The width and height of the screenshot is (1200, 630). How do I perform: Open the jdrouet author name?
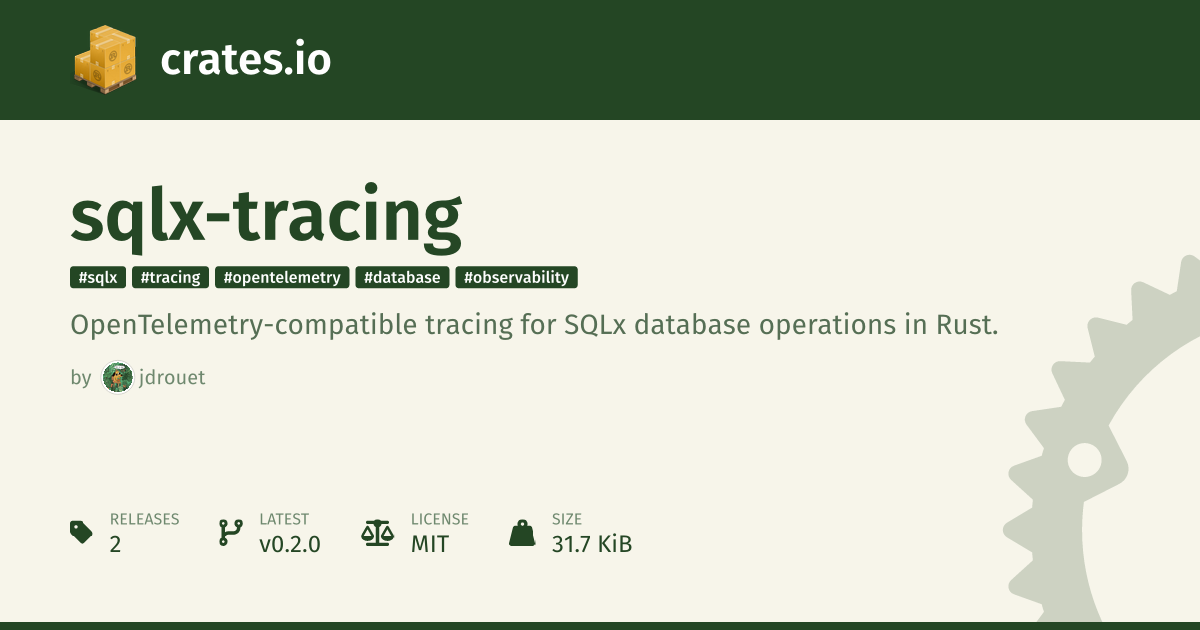coord(172,378)
